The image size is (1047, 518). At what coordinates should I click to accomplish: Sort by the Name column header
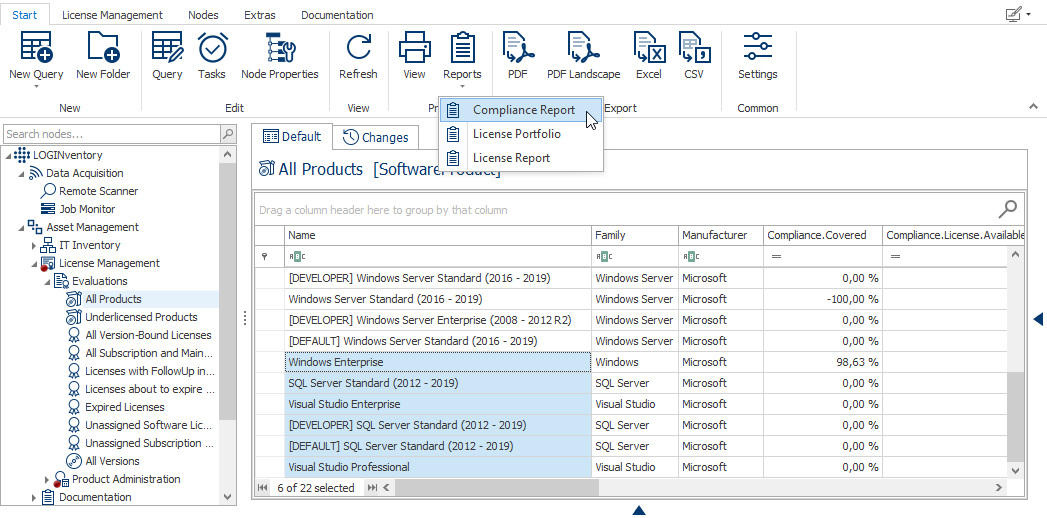(438, 235)
